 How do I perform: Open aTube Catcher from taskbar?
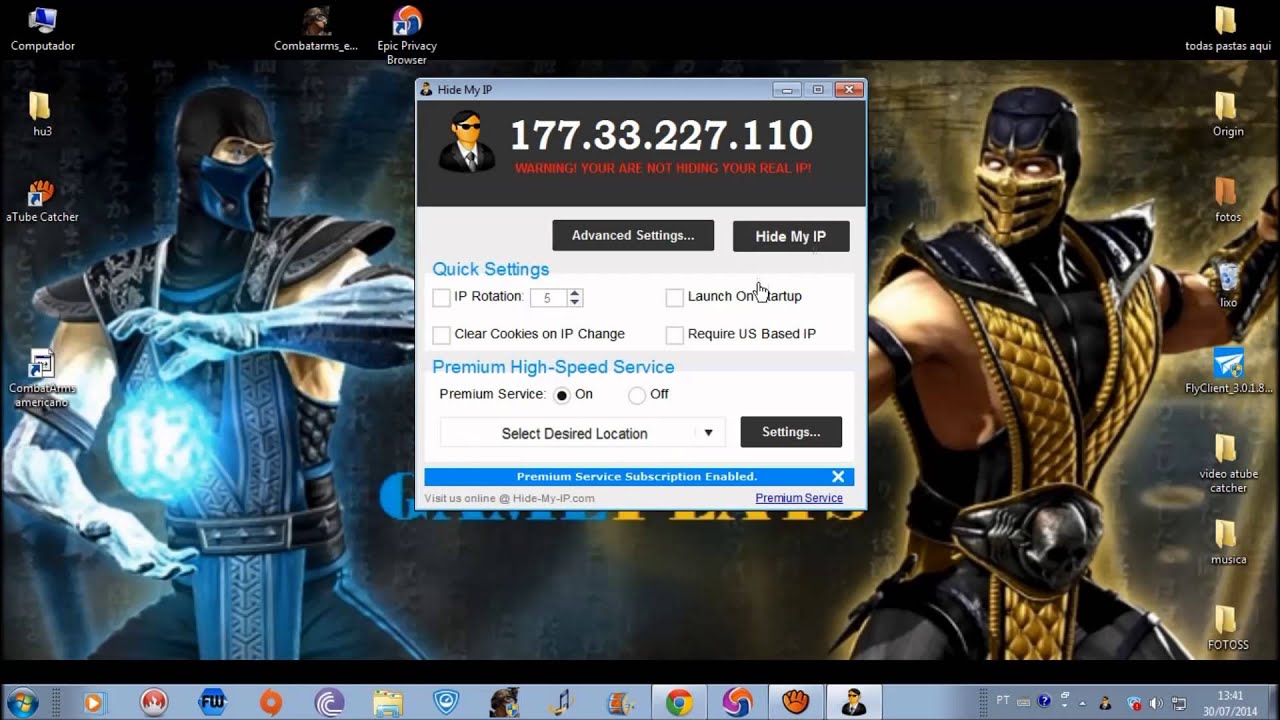pos(796,703)
